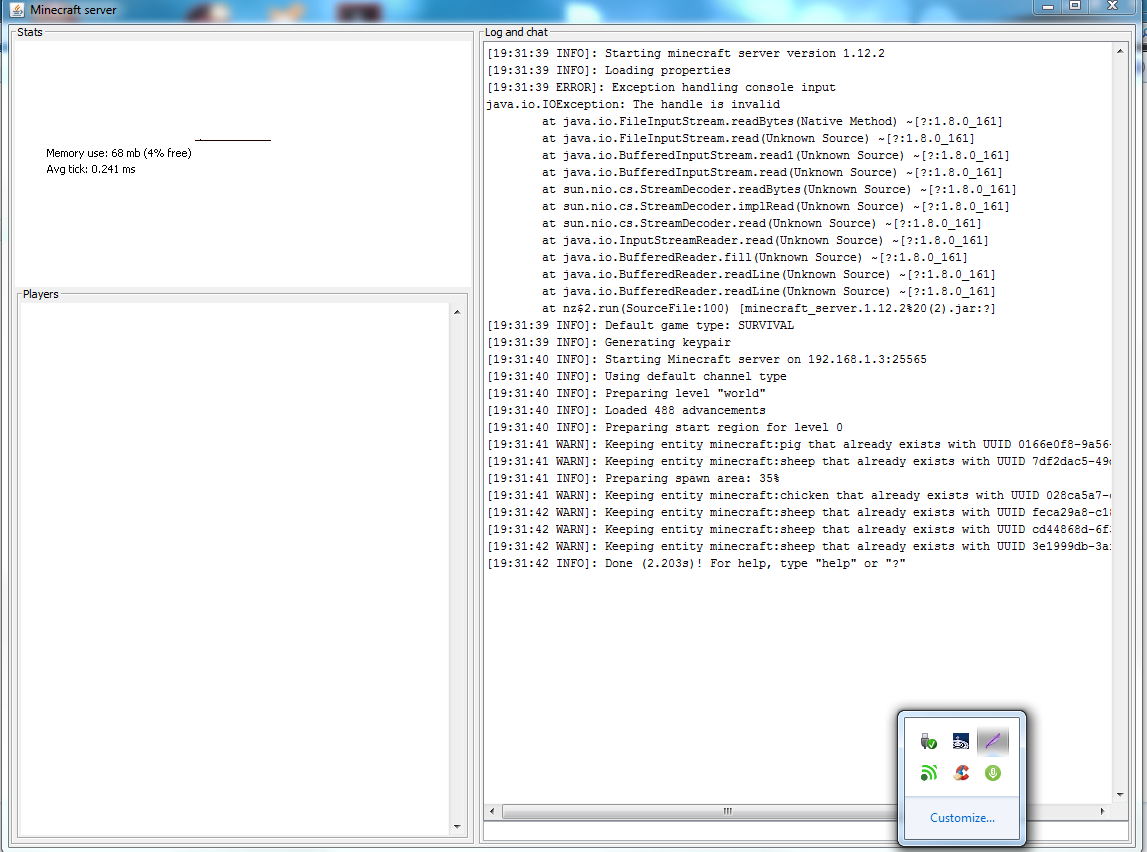The height and width of the screenshot is (852, 1147).
Task: Click the Java icon in Minecraft server title bar
Action: [x=17, y=10]
